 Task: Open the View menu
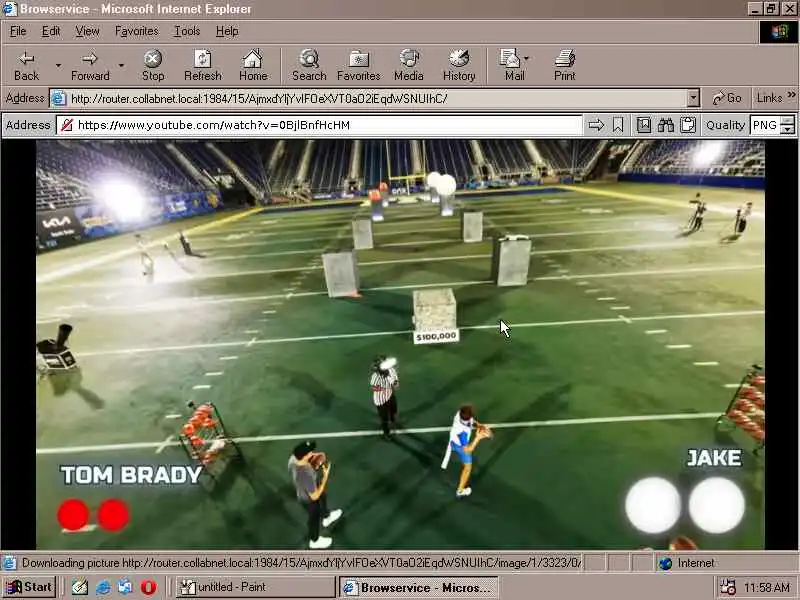click(x=87, y=32)
